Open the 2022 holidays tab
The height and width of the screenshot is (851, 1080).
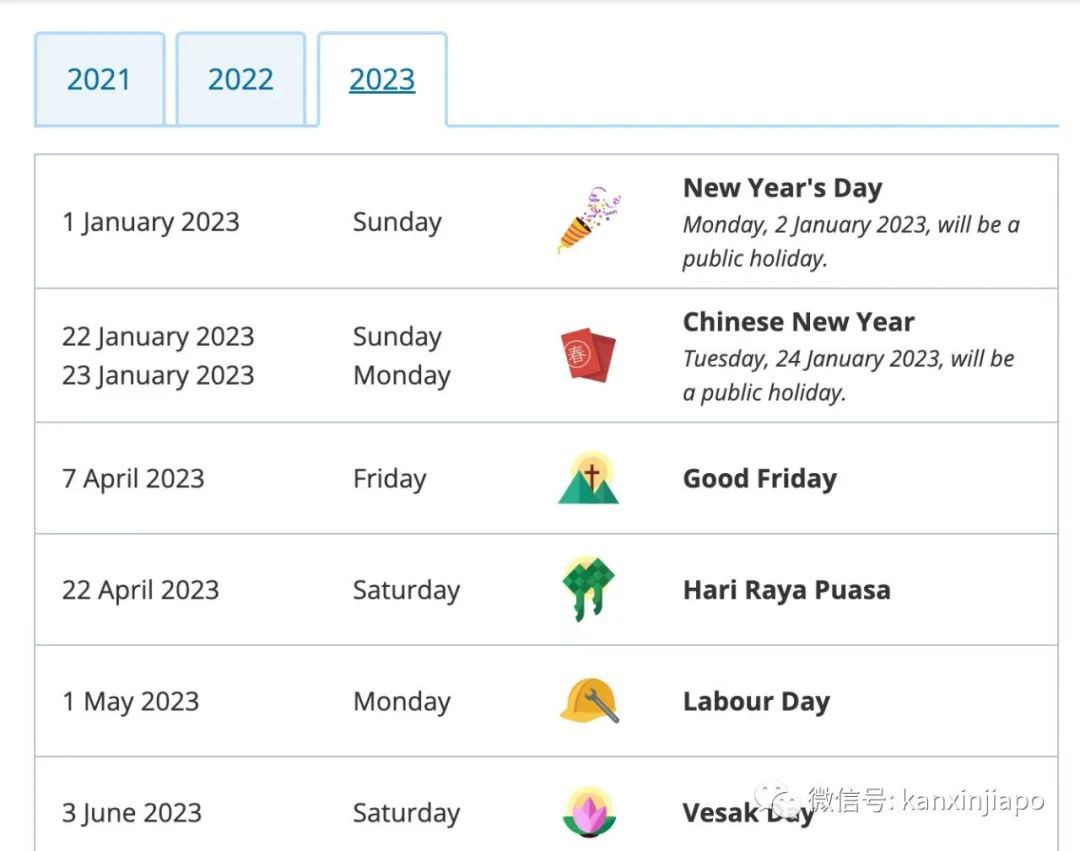240,78
